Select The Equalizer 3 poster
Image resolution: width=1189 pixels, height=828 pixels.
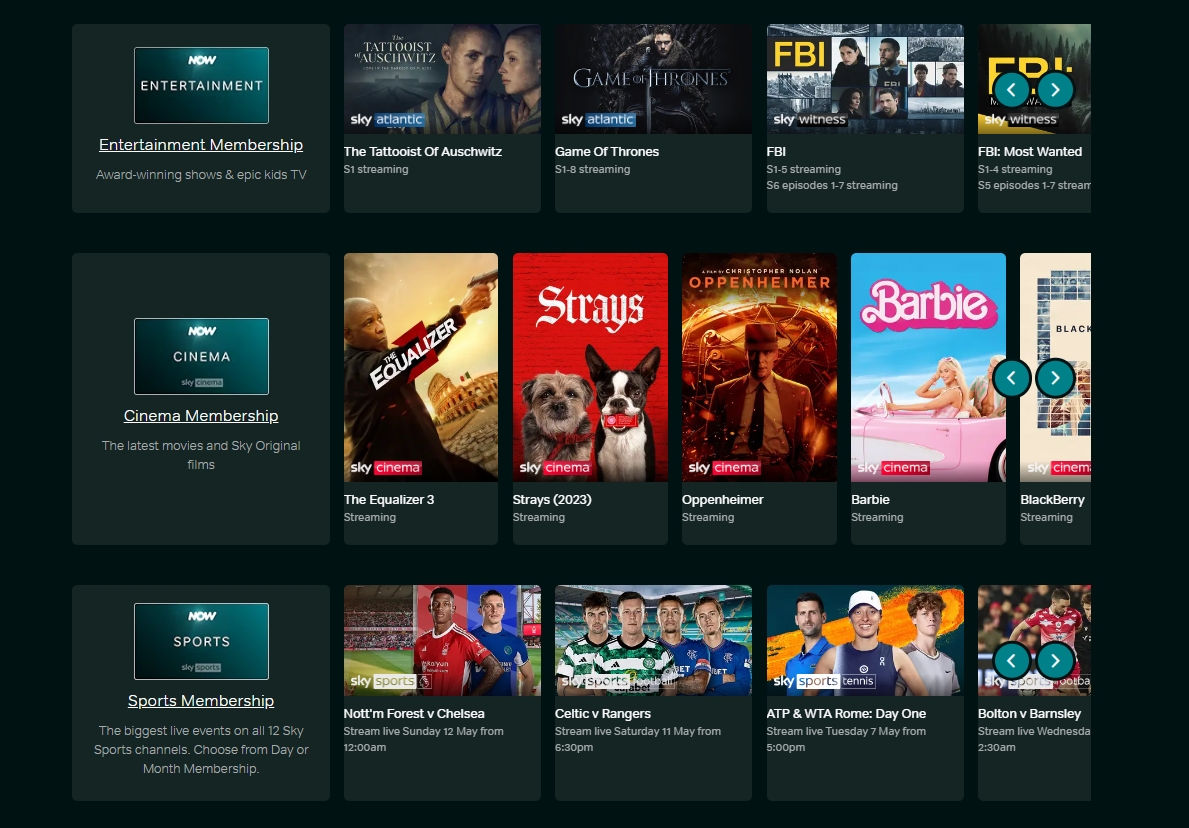coord(421,368)
